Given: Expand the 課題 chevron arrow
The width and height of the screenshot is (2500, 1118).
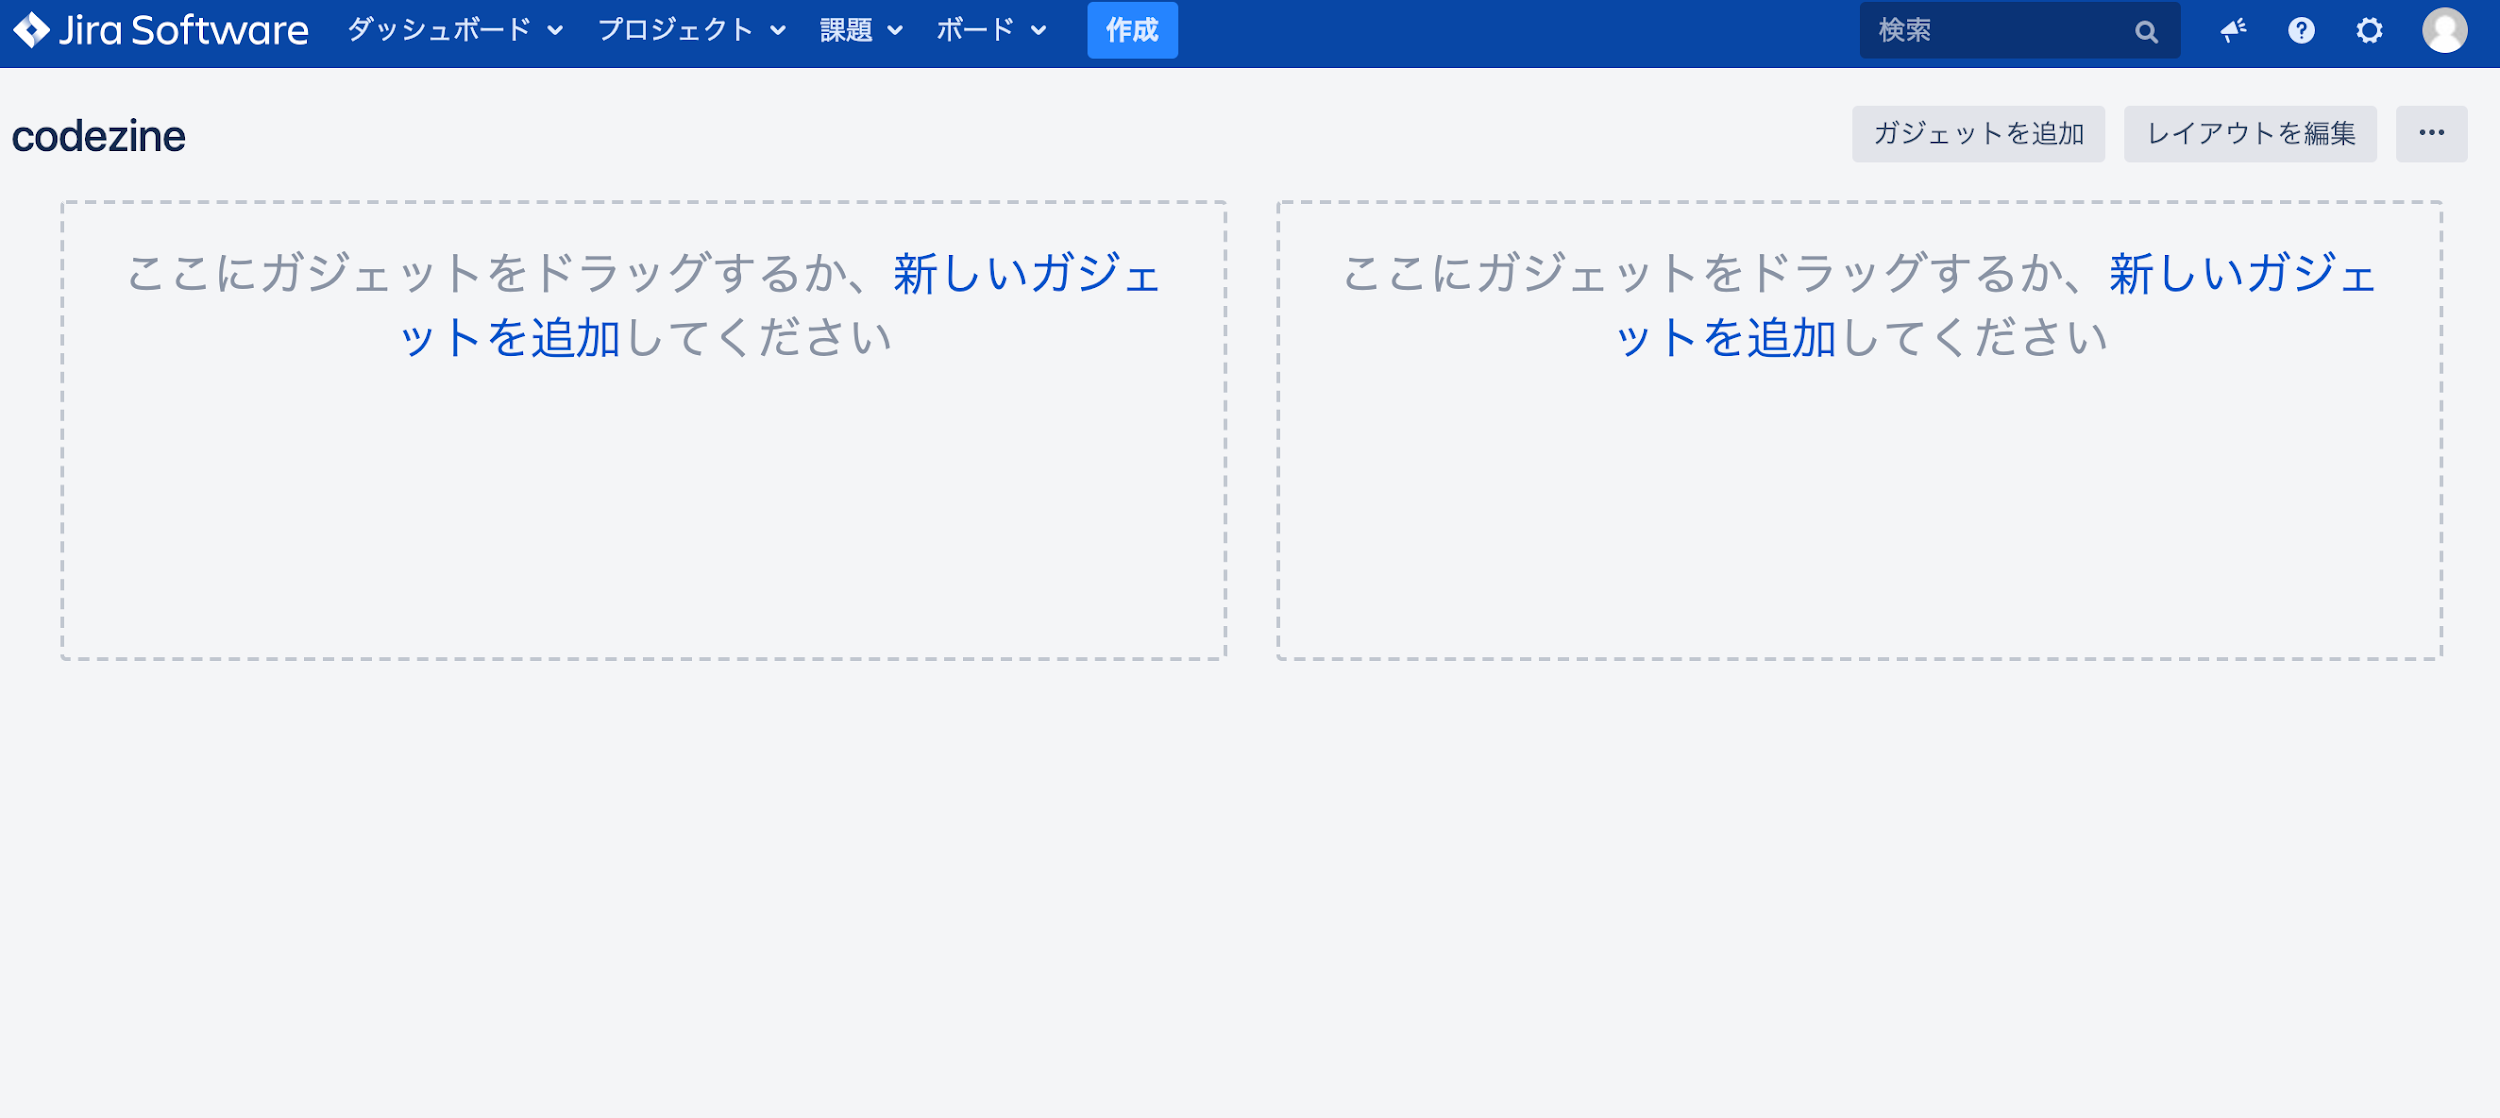Looking at the screenshot, I should pyautogui.click(x=895, y=31).
